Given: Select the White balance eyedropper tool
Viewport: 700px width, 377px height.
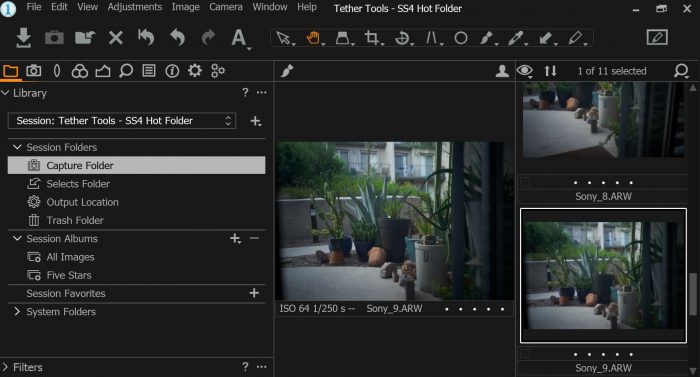Looking at the screenshot, I should point(516,38).
